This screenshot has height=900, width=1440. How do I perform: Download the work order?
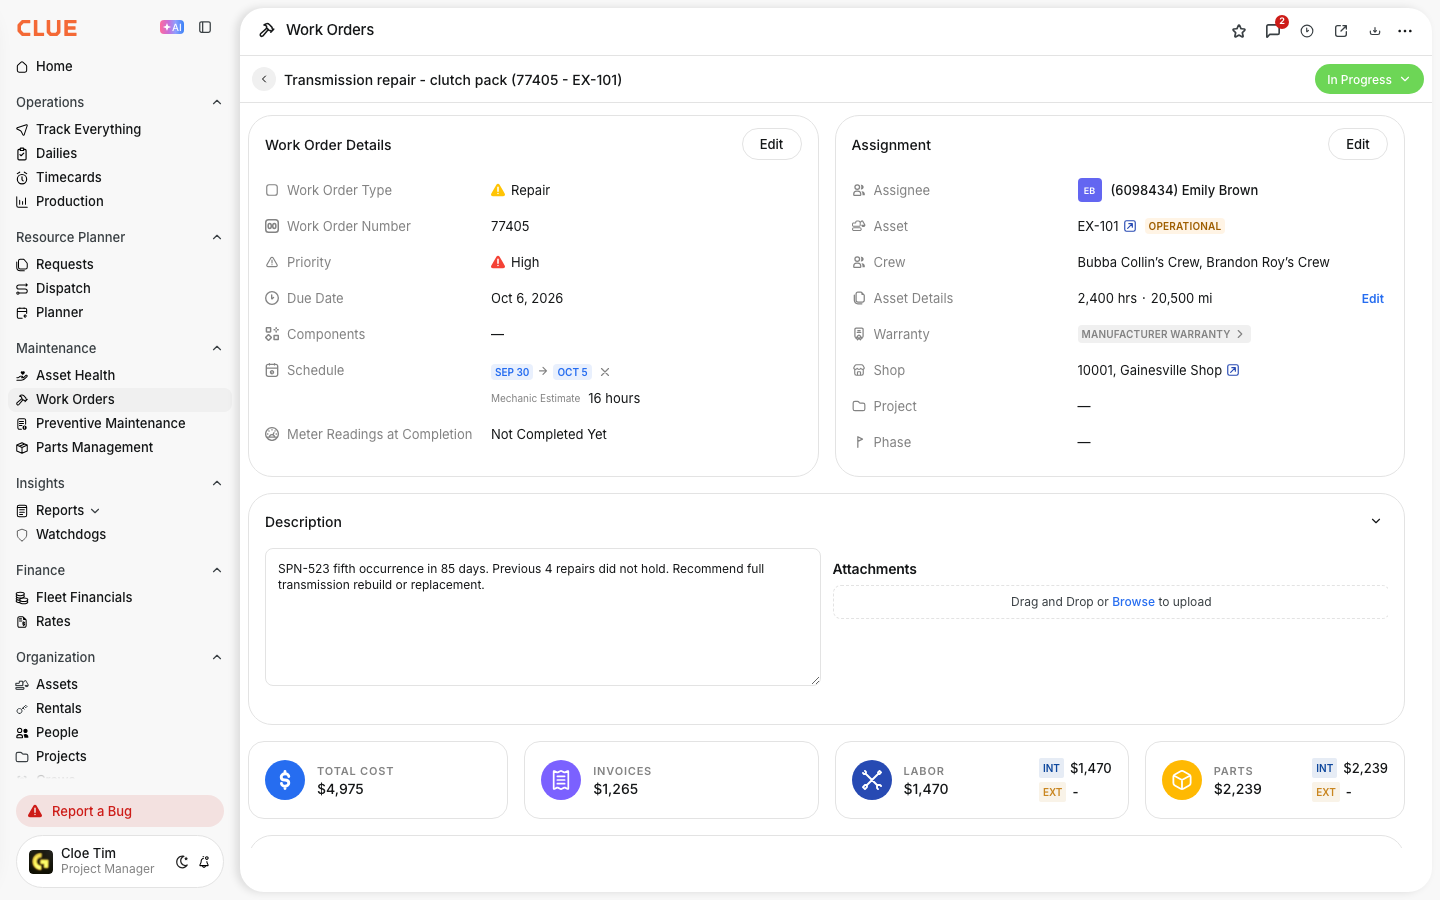pos(1375,31)
